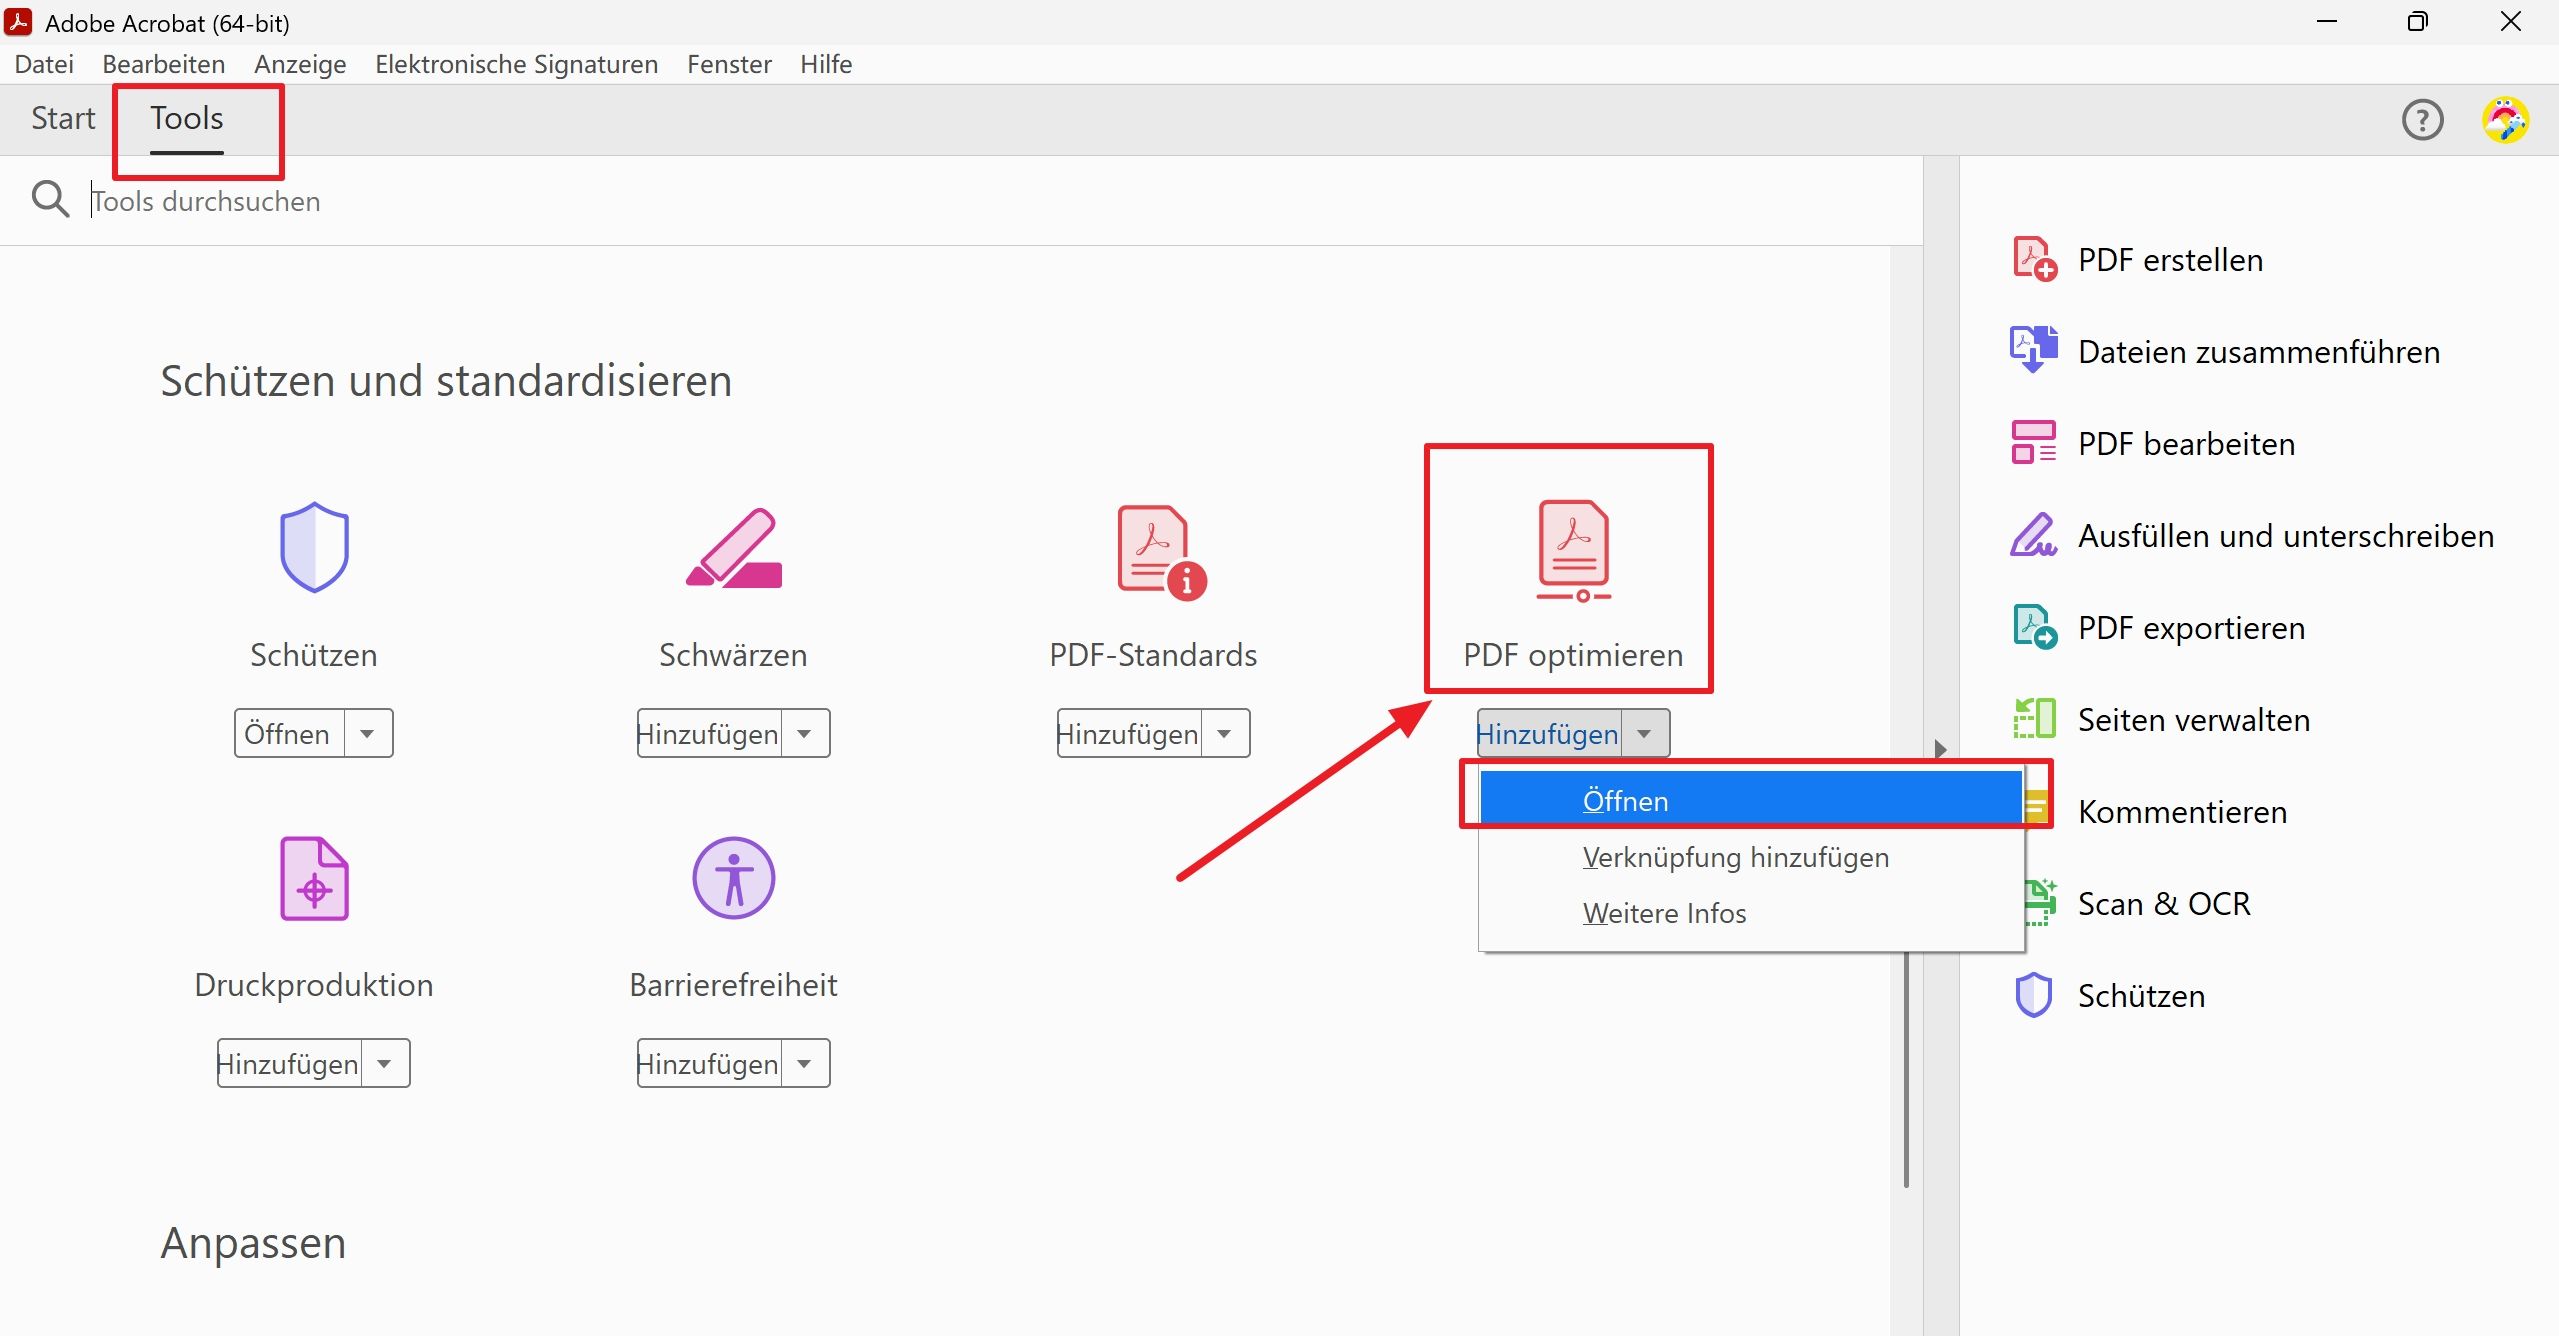This screenshot has width=2559, height=1336.
Task: Click the PDF optimieren label
Action: click(1573, 655)
